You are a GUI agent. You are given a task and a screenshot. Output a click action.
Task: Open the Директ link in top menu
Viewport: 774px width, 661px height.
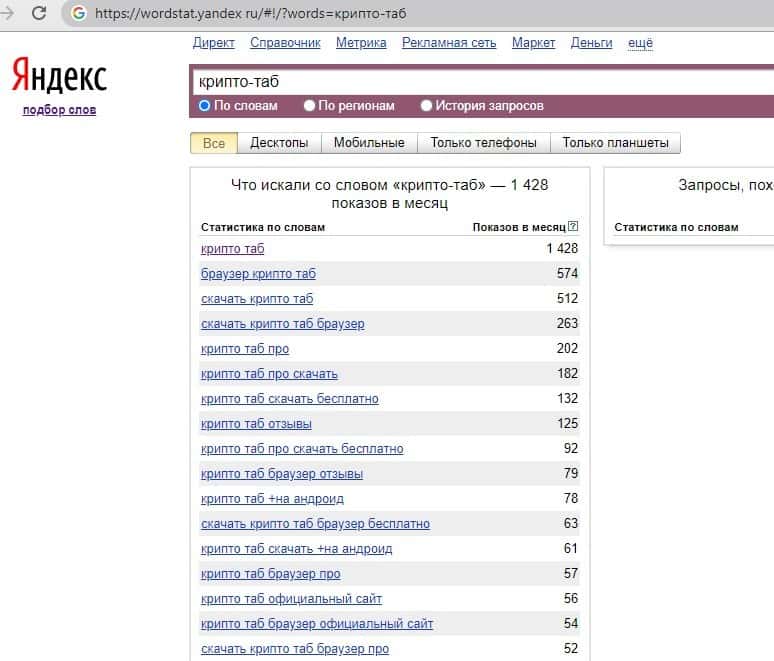coord(213,43)
